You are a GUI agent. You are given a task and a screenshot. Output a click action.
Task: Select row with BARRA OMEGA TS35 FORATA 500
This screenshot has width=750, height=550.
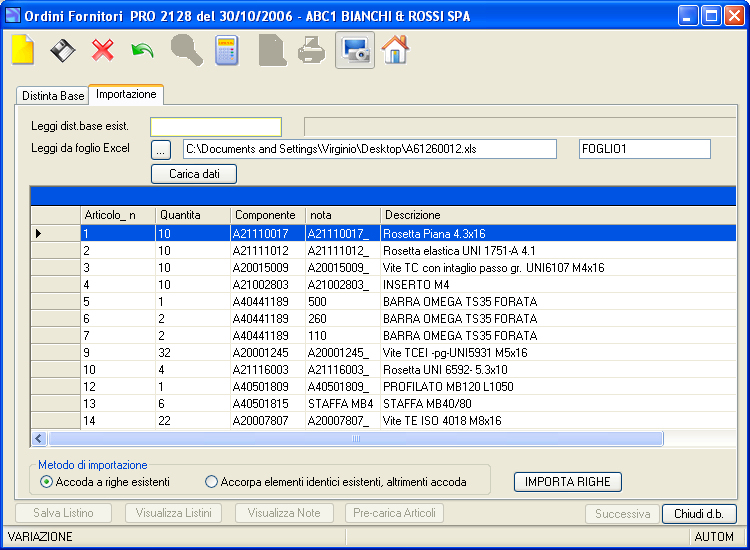383,302
